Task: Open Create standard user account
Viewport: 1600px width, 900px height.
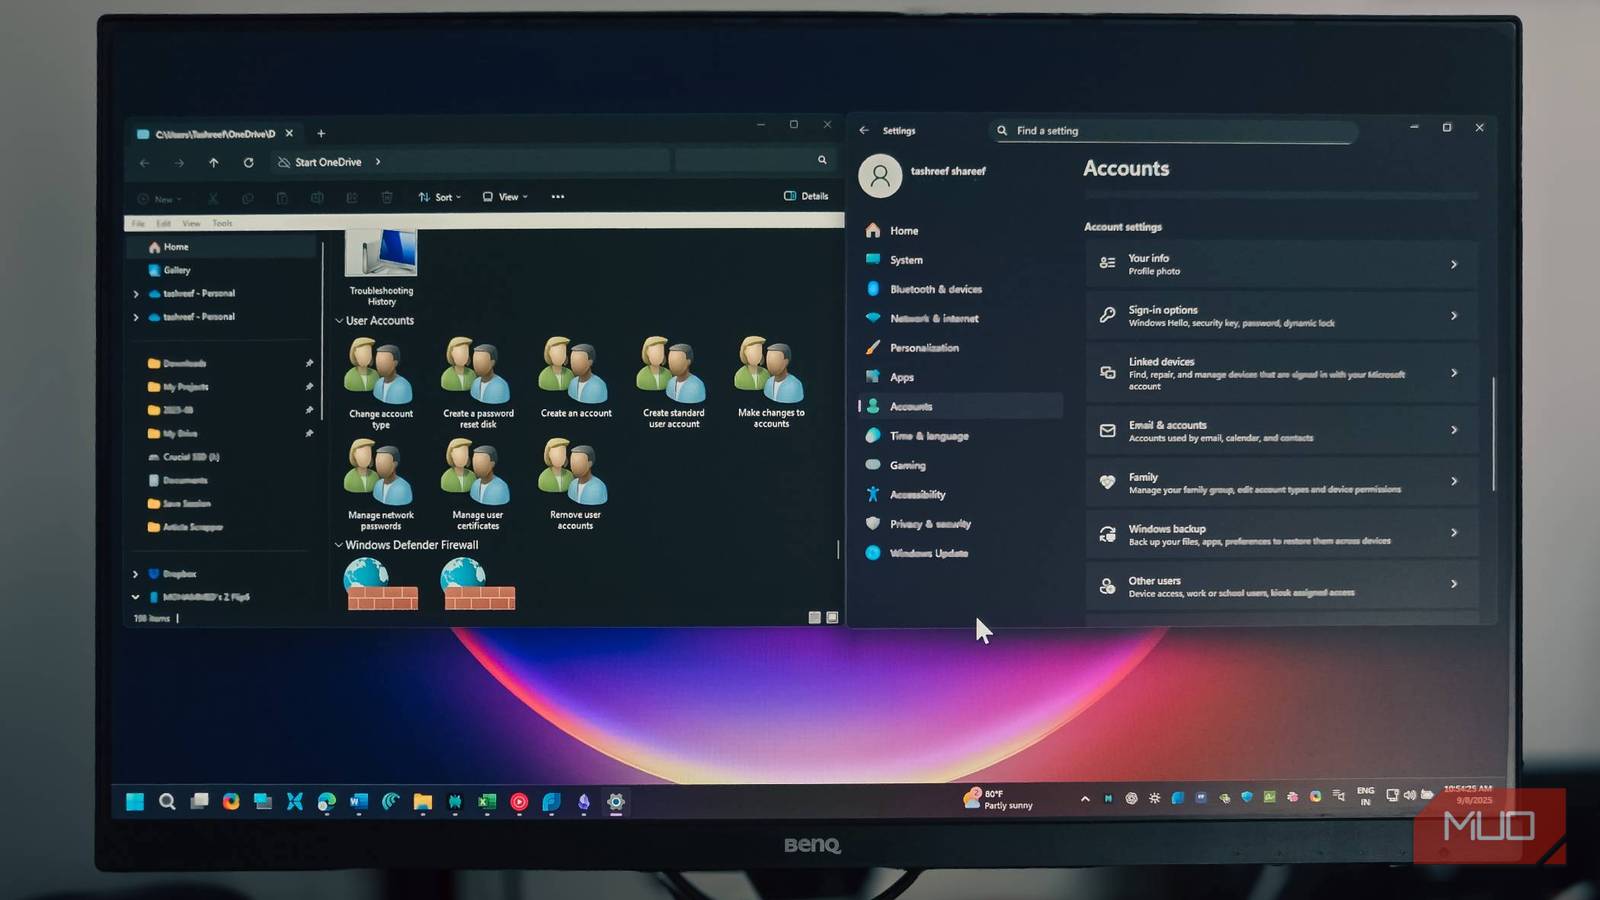Action: [x=674, y=384]
